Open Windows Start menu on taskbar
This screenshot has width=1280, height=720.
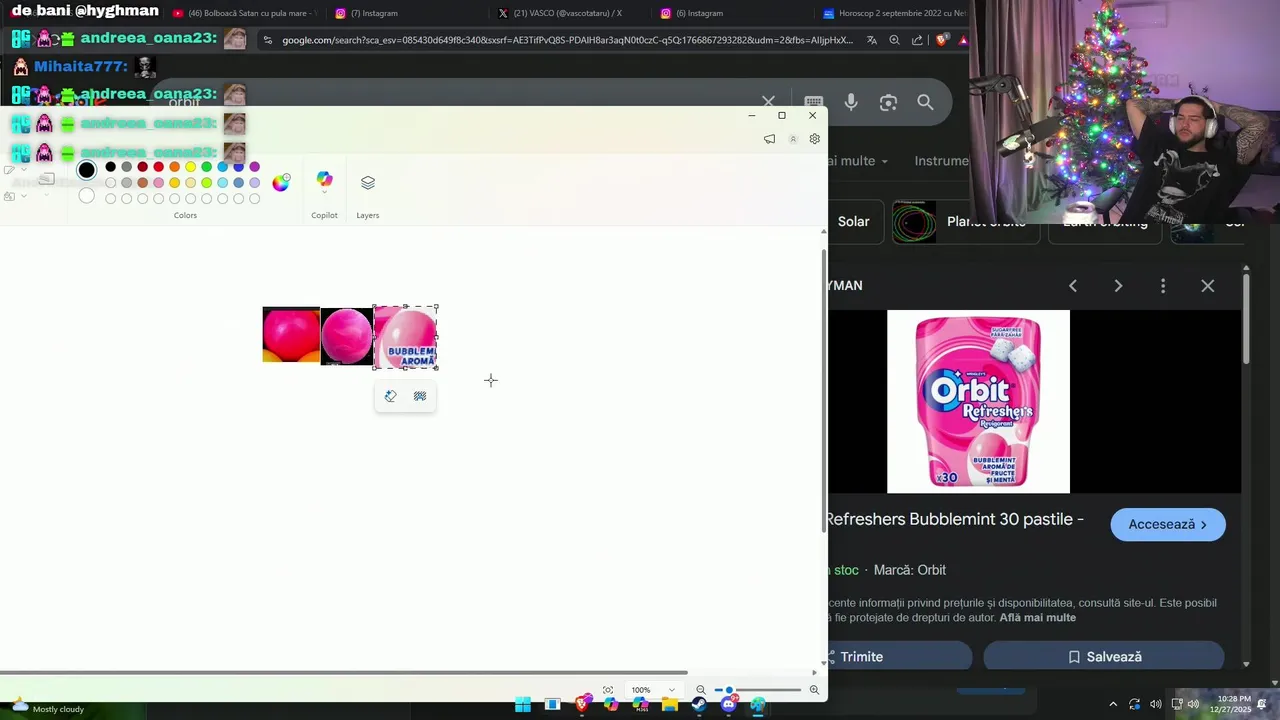point(523,705)
